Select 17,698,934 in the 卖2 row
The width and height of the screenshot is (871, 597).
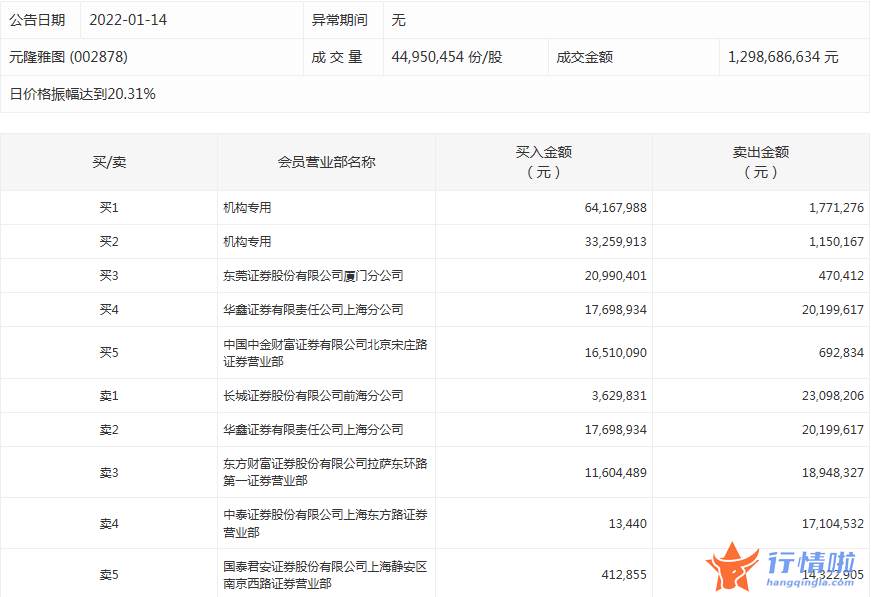tap(615, 429)
